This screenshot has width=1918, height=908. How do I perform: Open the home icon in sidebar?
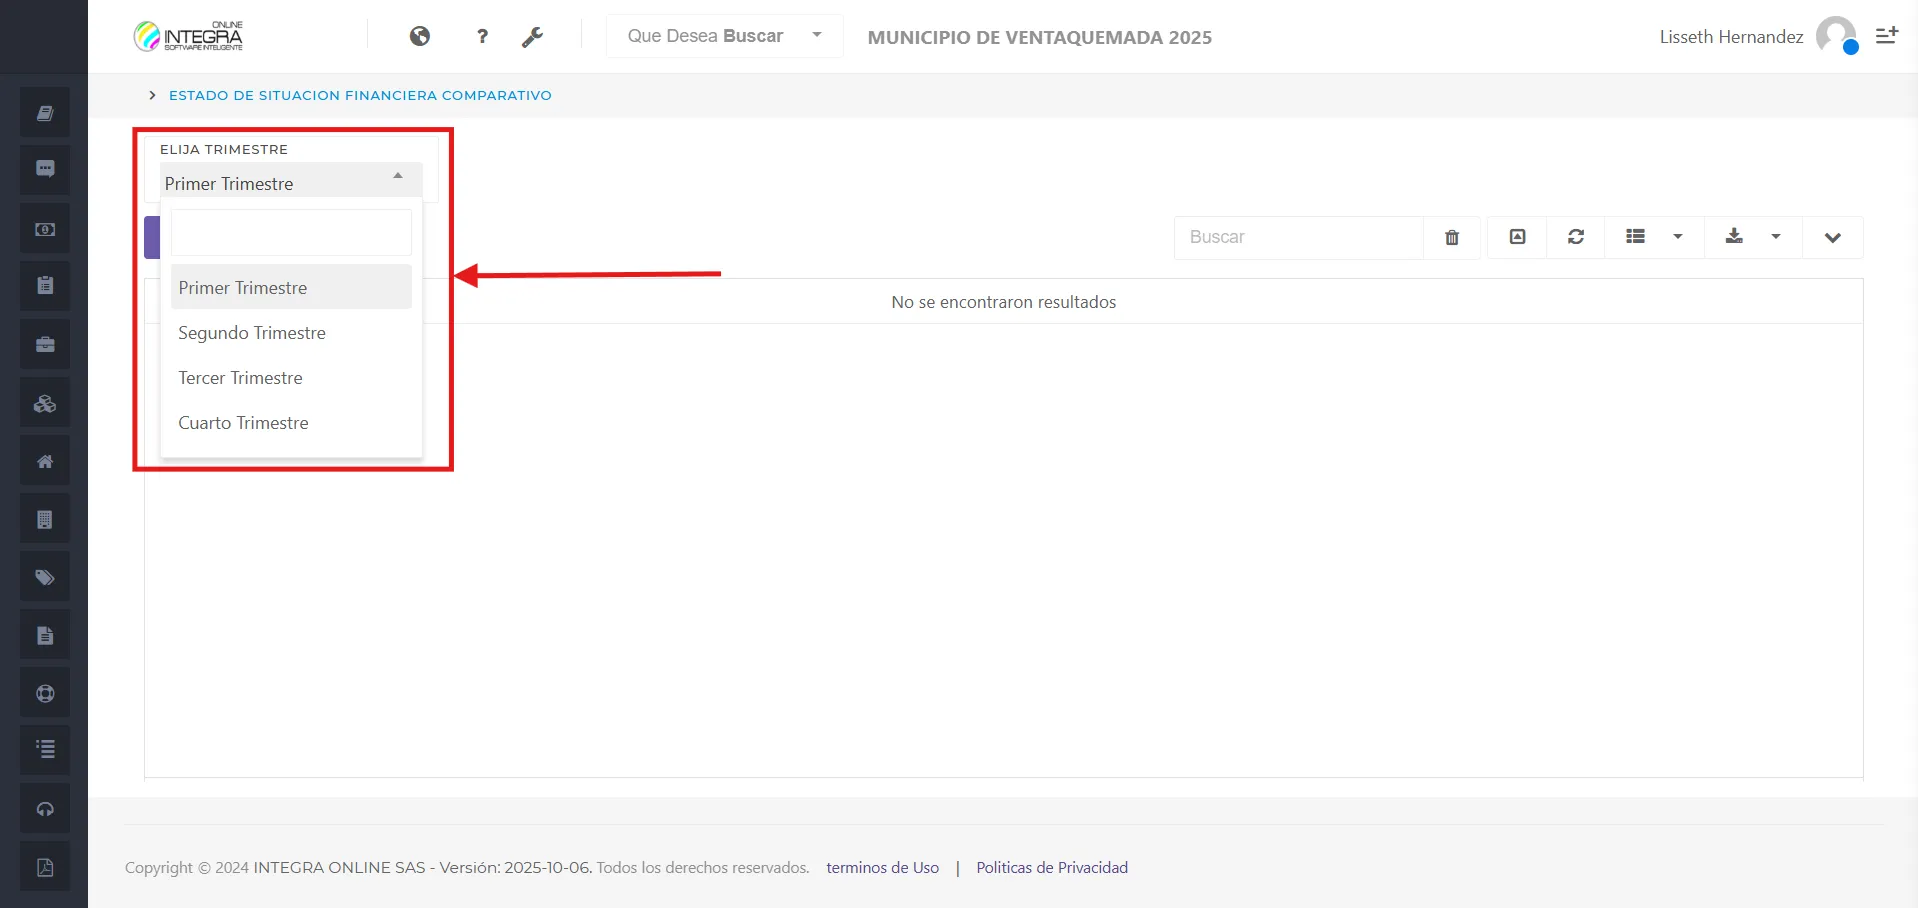point(45,462)
